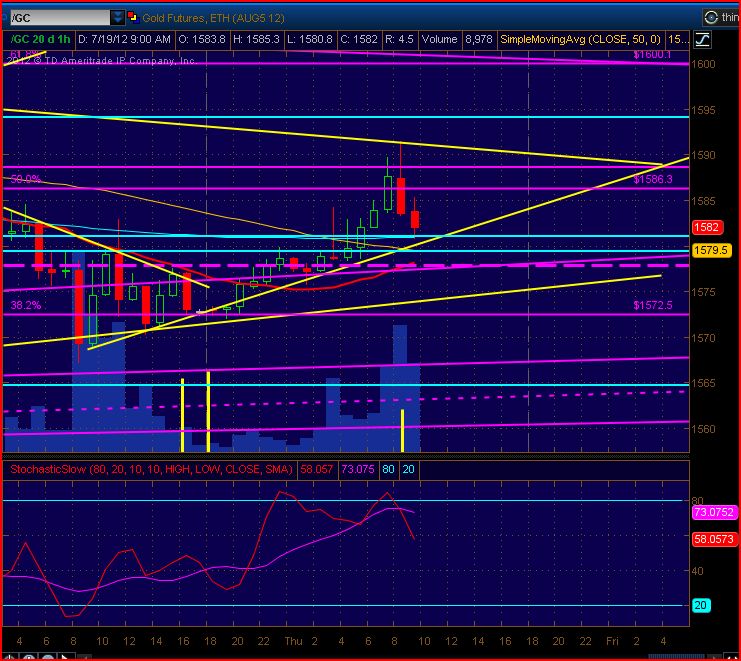
Task: Click the '$1572.5' Fibonacci level label
Action: click(x=653, y=305)
